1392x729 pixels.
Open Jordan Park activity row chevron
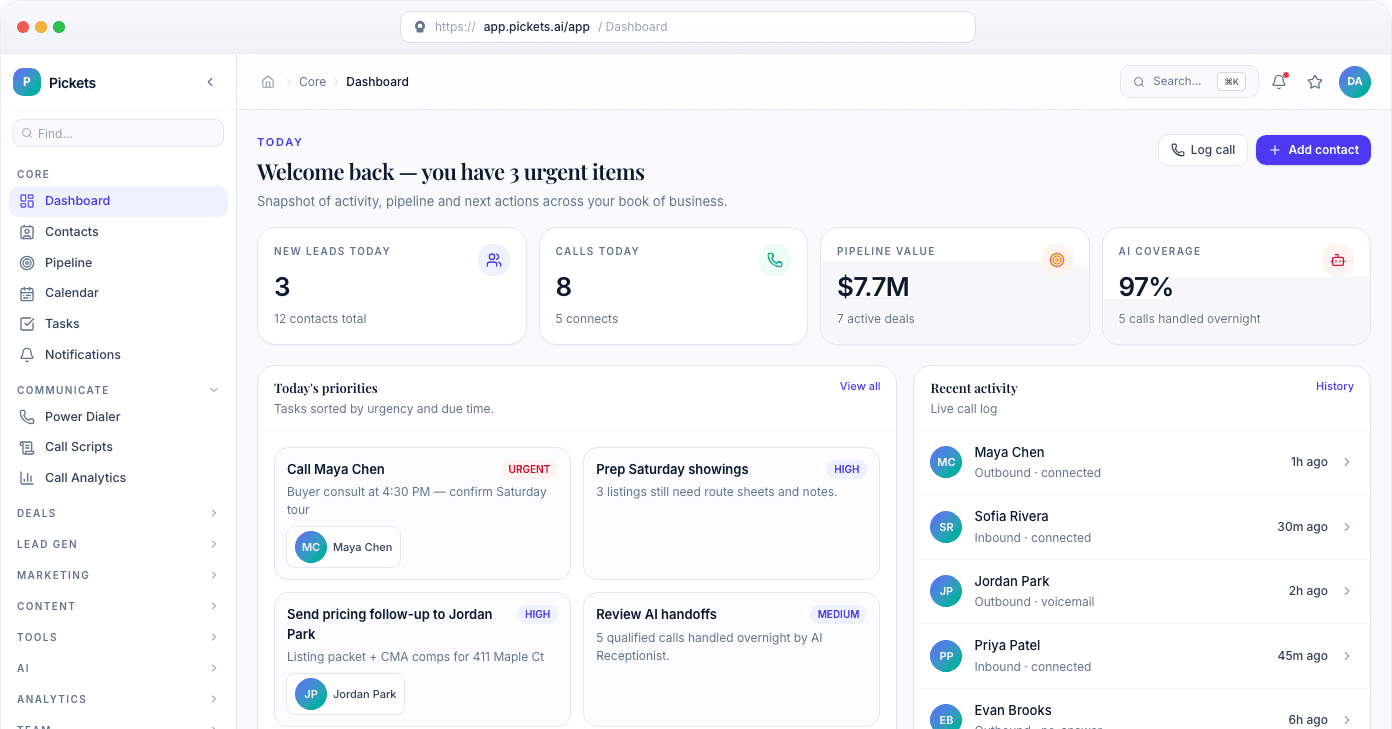coord(1347,591)
